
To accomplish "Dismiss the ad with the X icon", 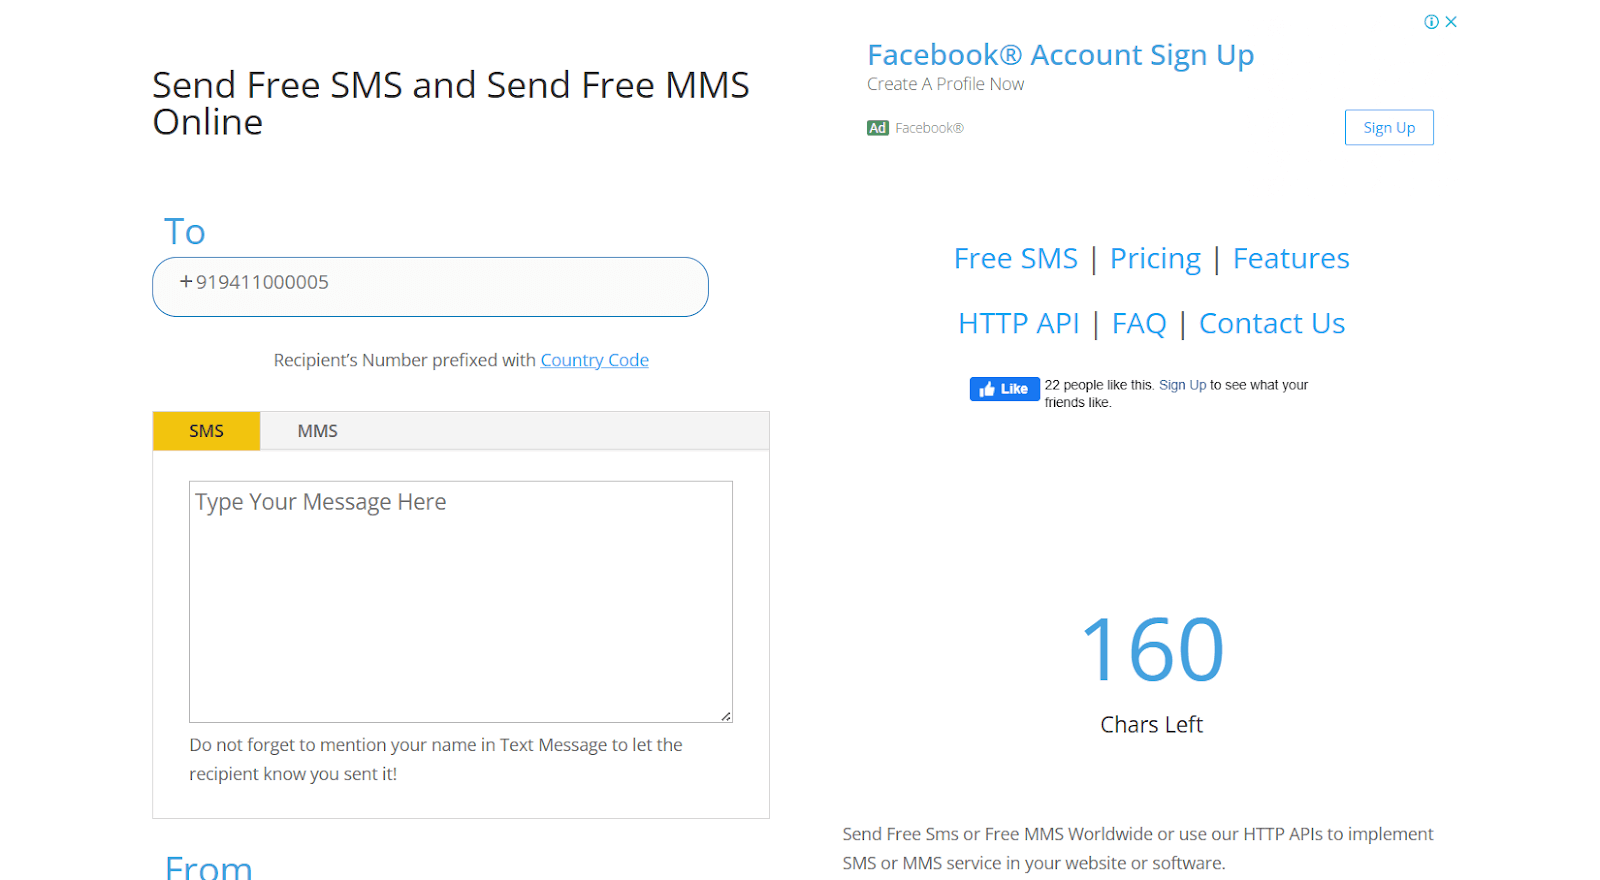I will pyautogui.click(x=1450, y=21).
